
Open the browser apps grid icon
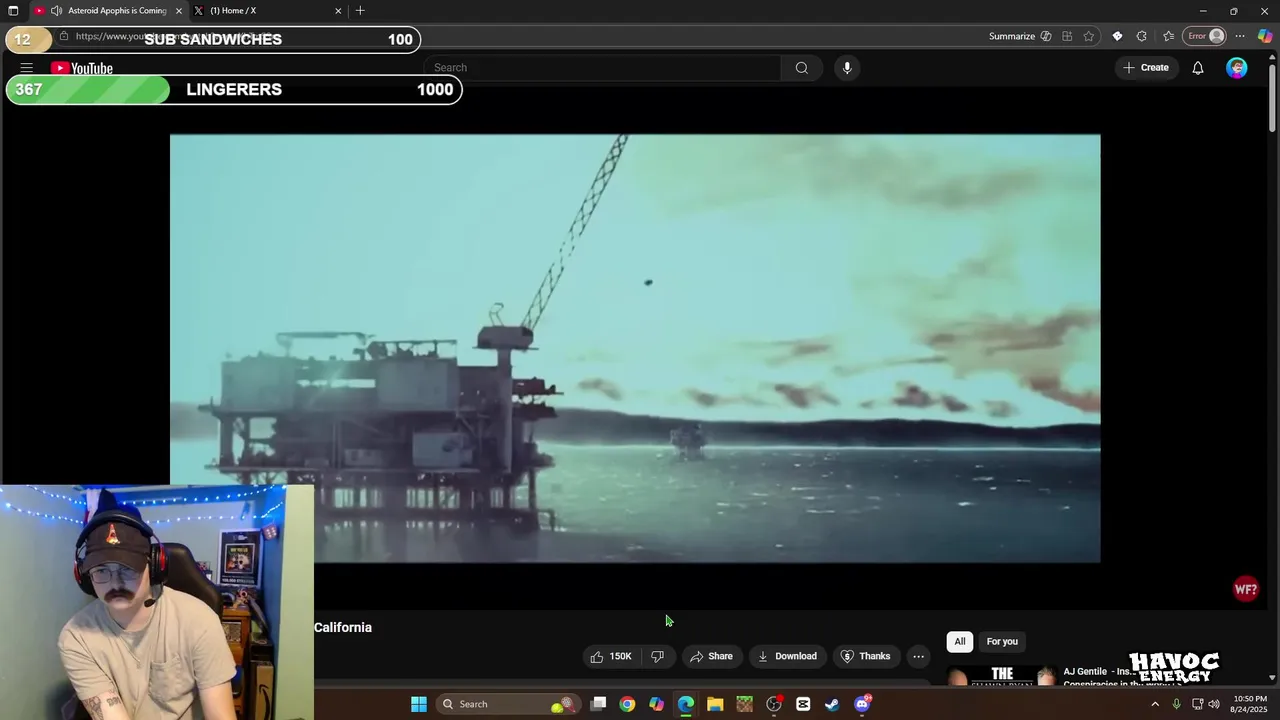point(1067,36)
